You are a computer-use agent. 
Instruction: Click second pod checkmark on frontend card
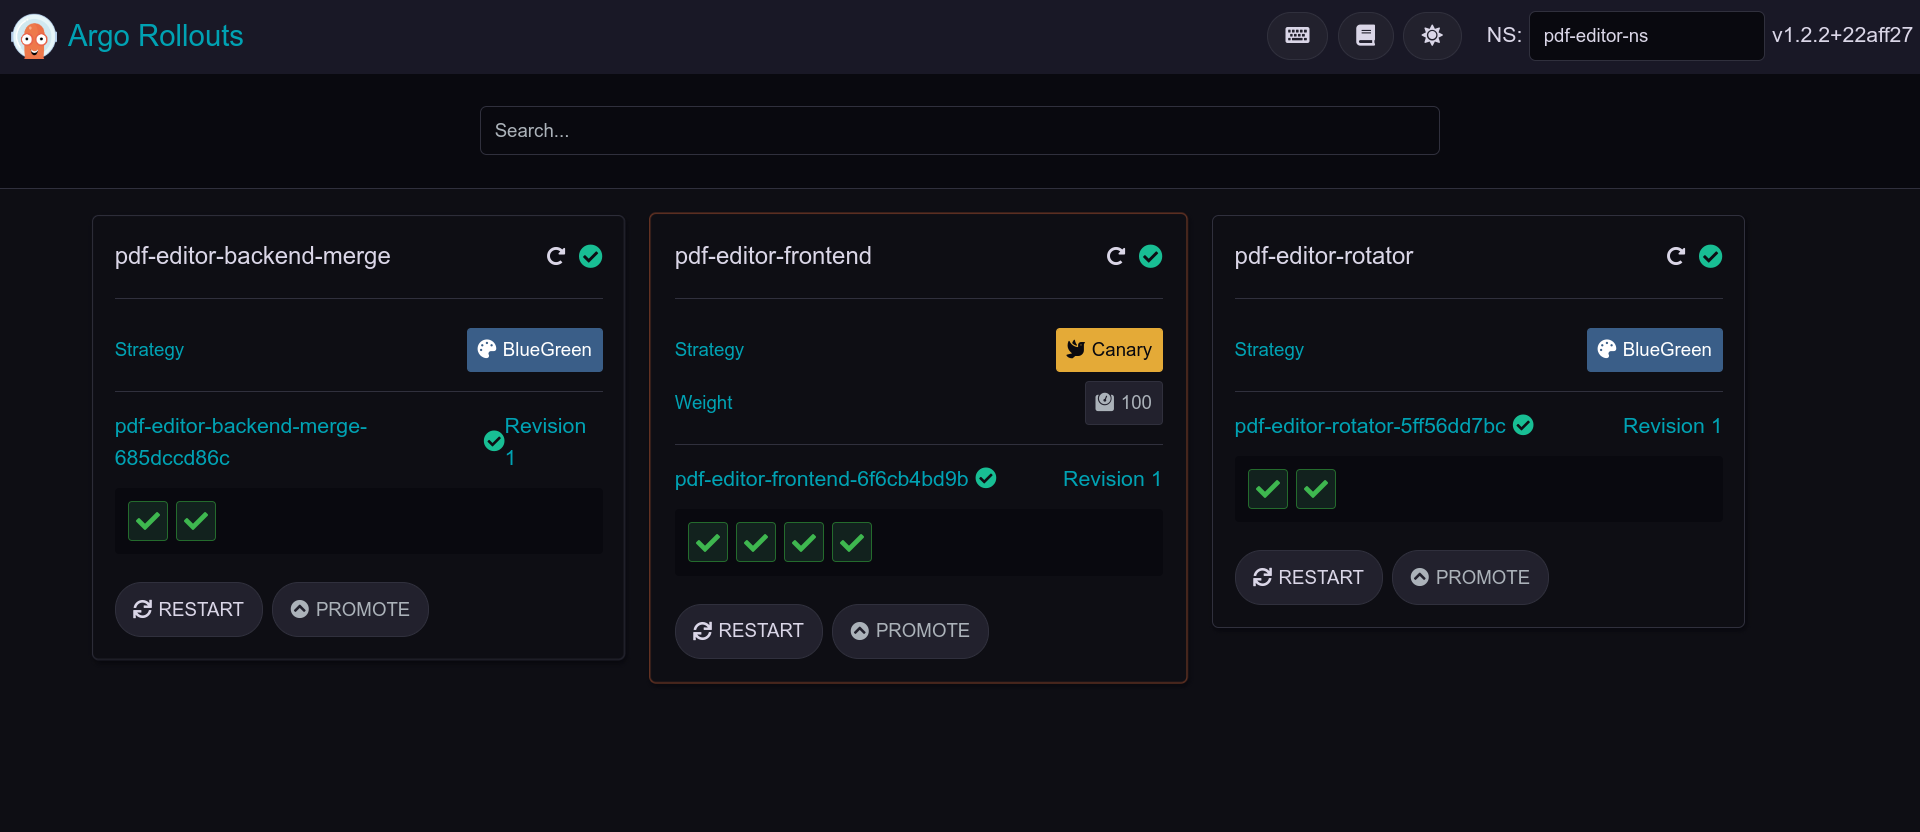pos(756,542)
